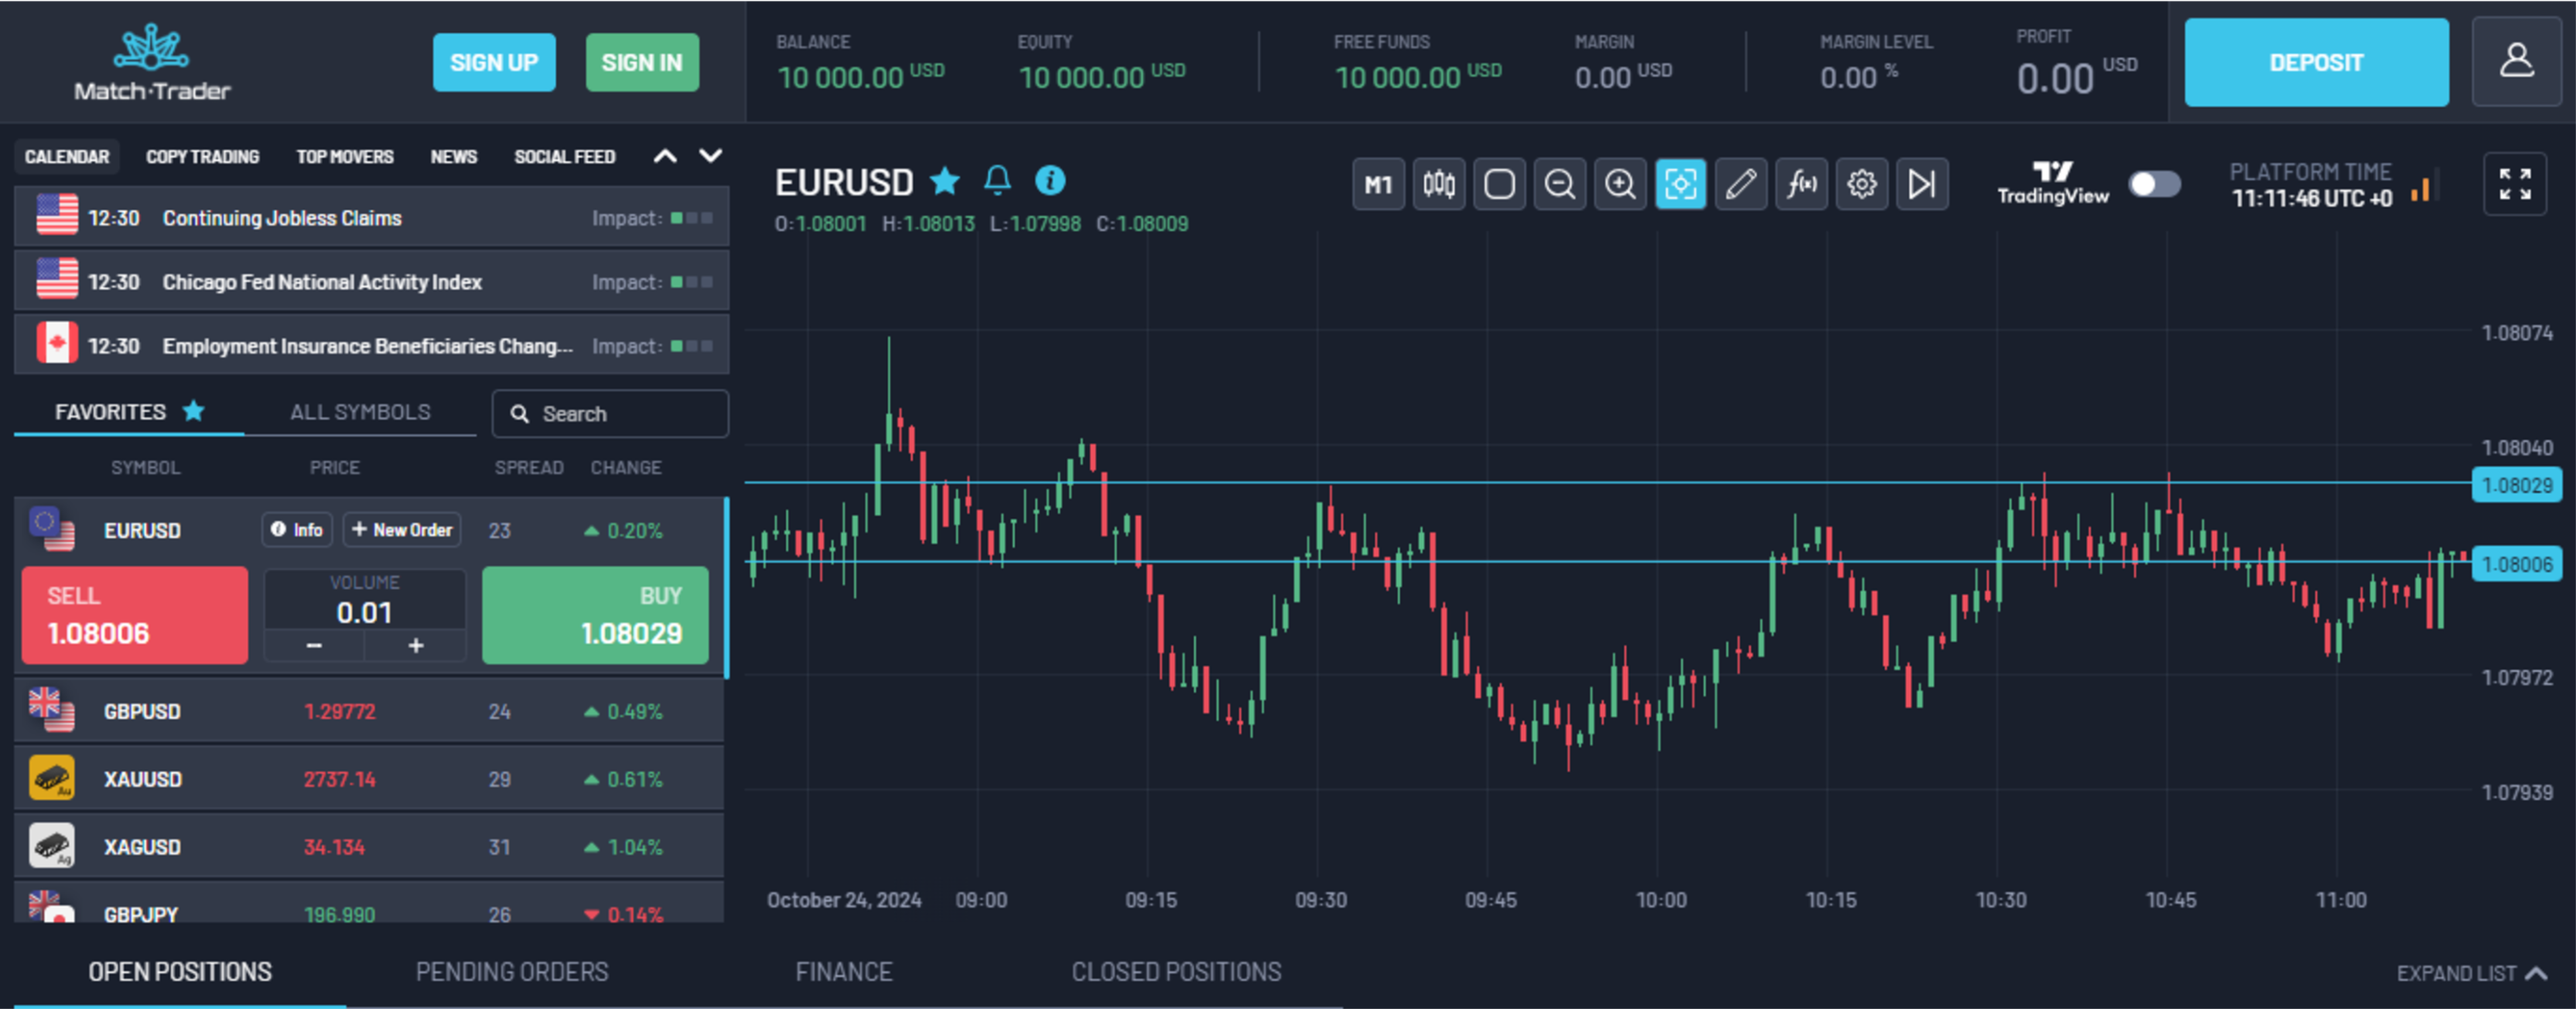This screenshot has width=2576, height=1009.
Task: Expand the news panel with down chevron
Action: point(710,156)
